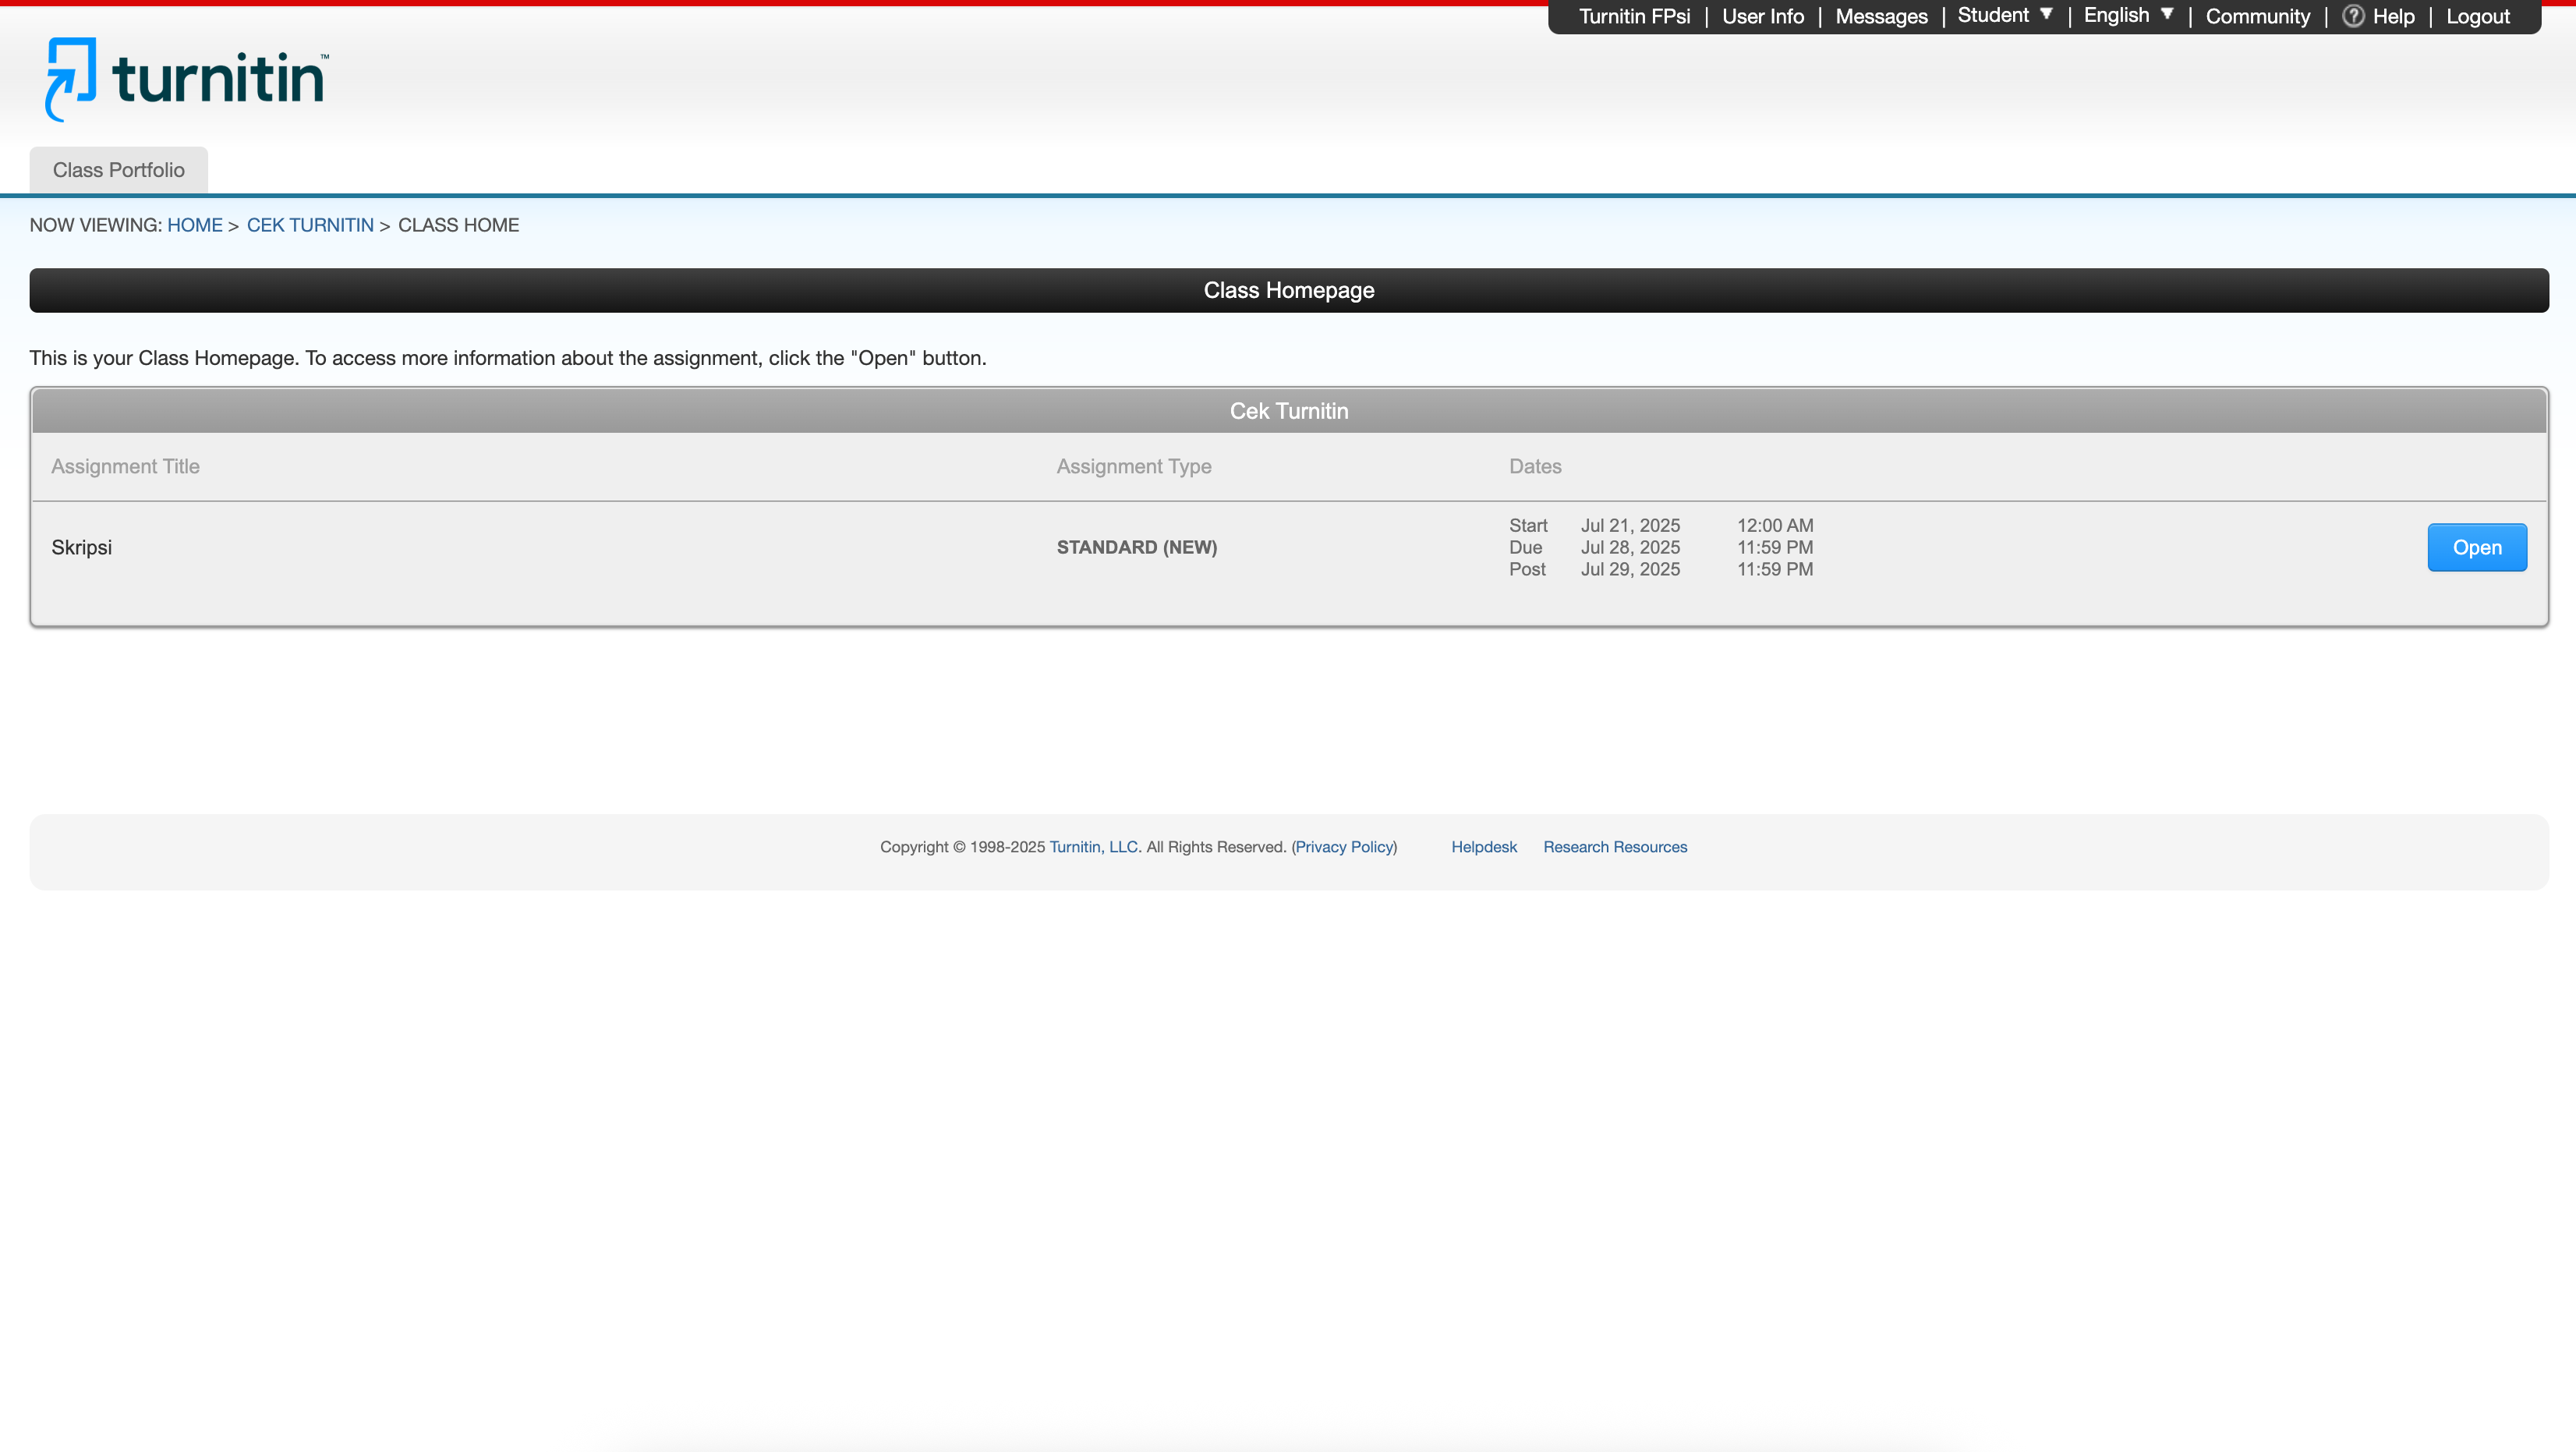Open the Privacy Policy link
This screenshot has height=1452, width=2576.
tap(1344, 847)
